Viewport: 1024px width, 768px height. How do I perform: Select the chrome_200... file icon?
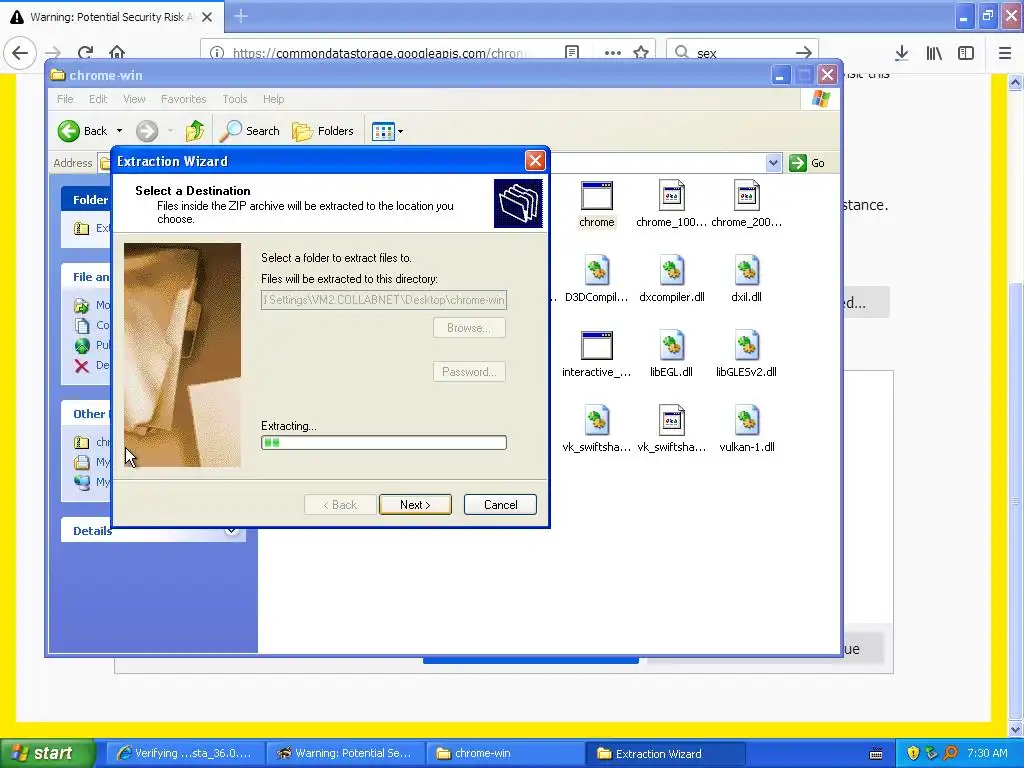746,196
